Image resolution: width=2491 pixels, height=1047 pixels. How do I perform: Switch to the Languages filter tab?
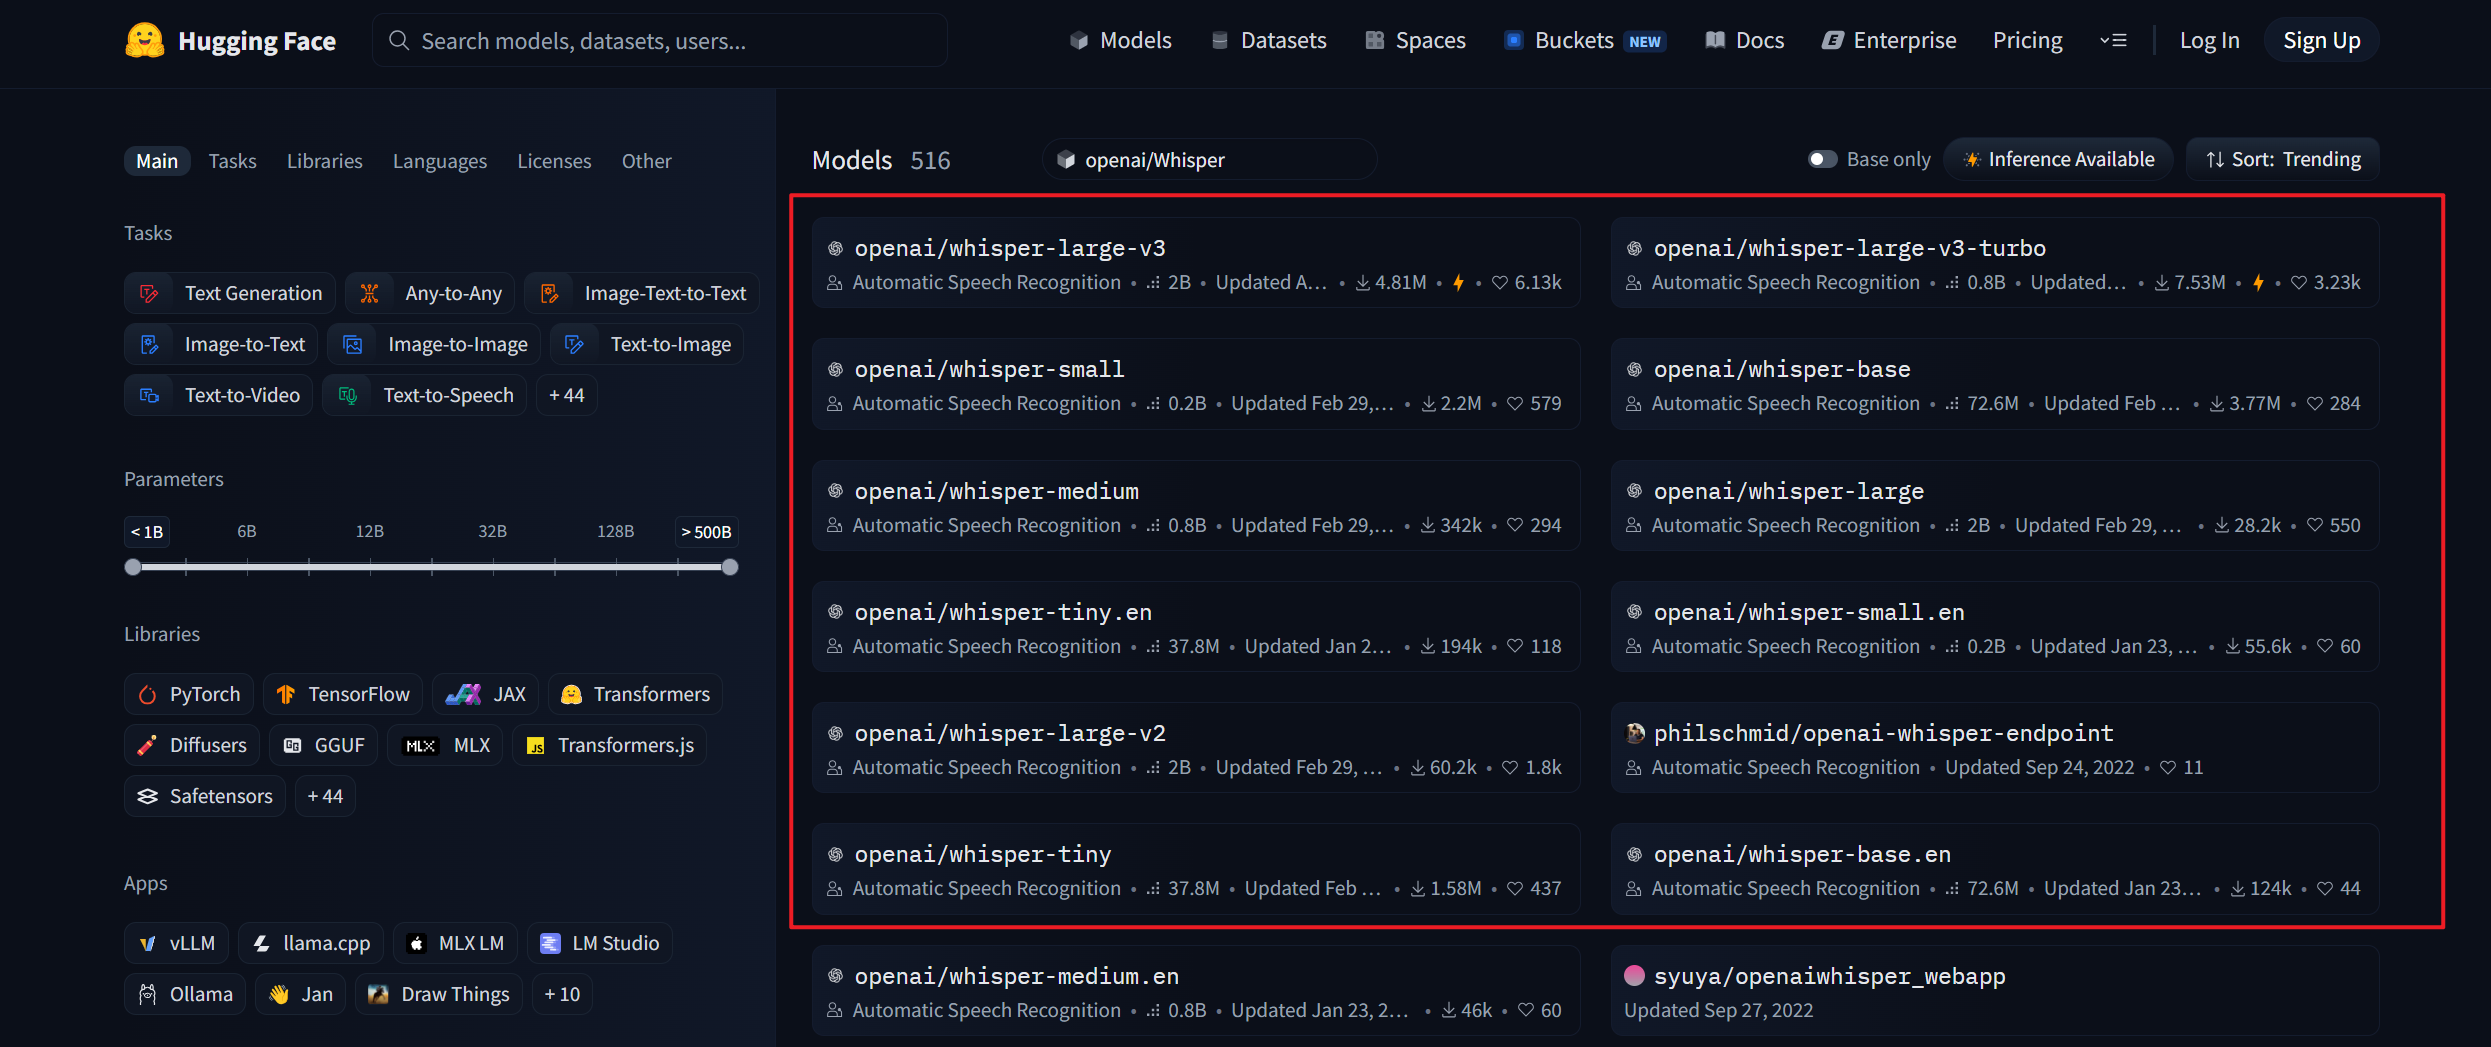pyautogui.click(x=440, y=161)
